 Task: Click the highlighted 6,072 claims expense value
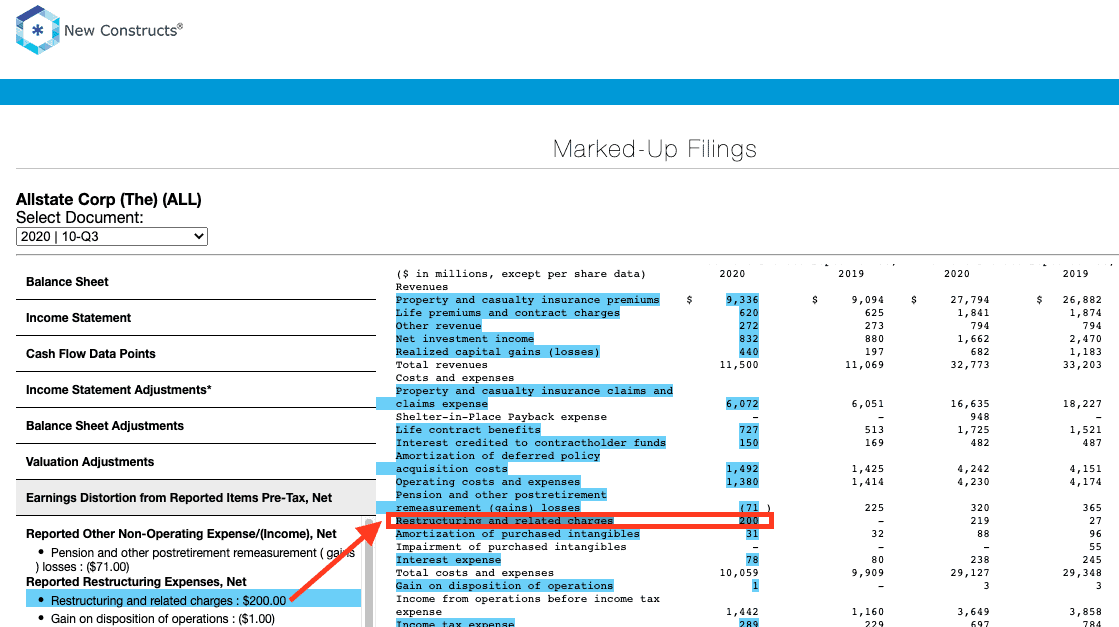pyautogui.click(x=742, y=404)
